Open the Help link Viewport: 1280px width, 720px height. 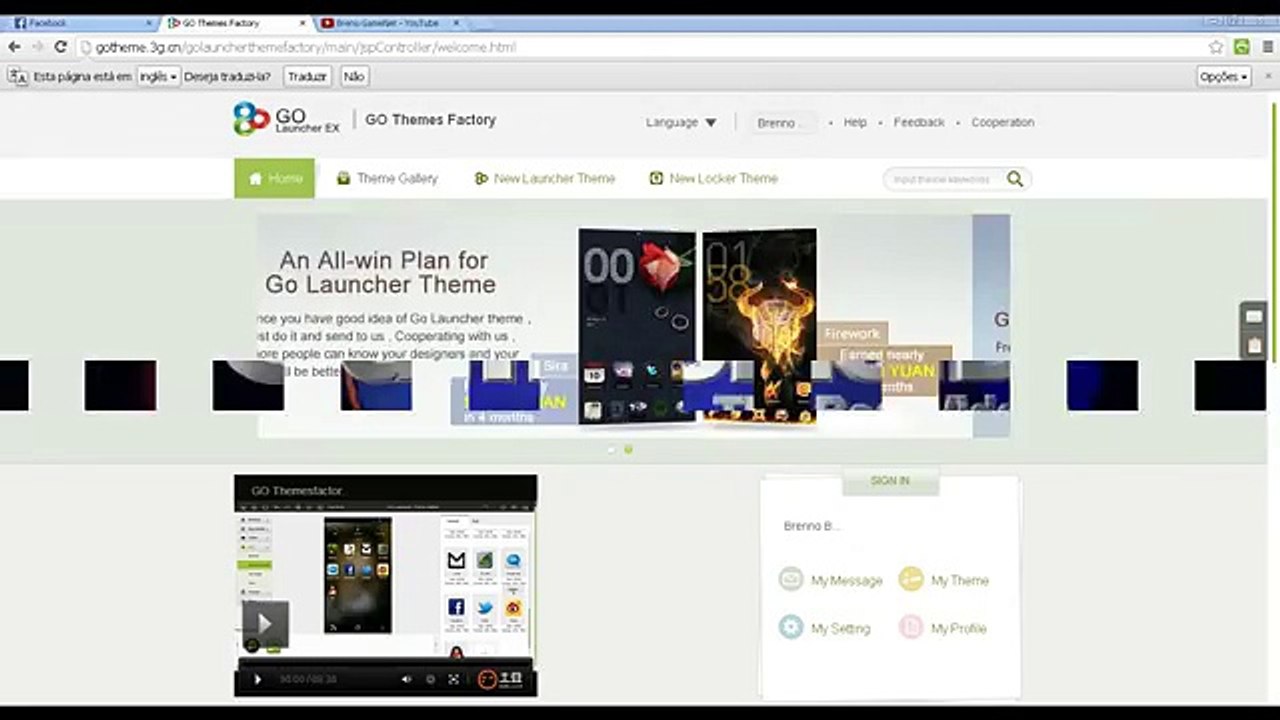[855, 122]
